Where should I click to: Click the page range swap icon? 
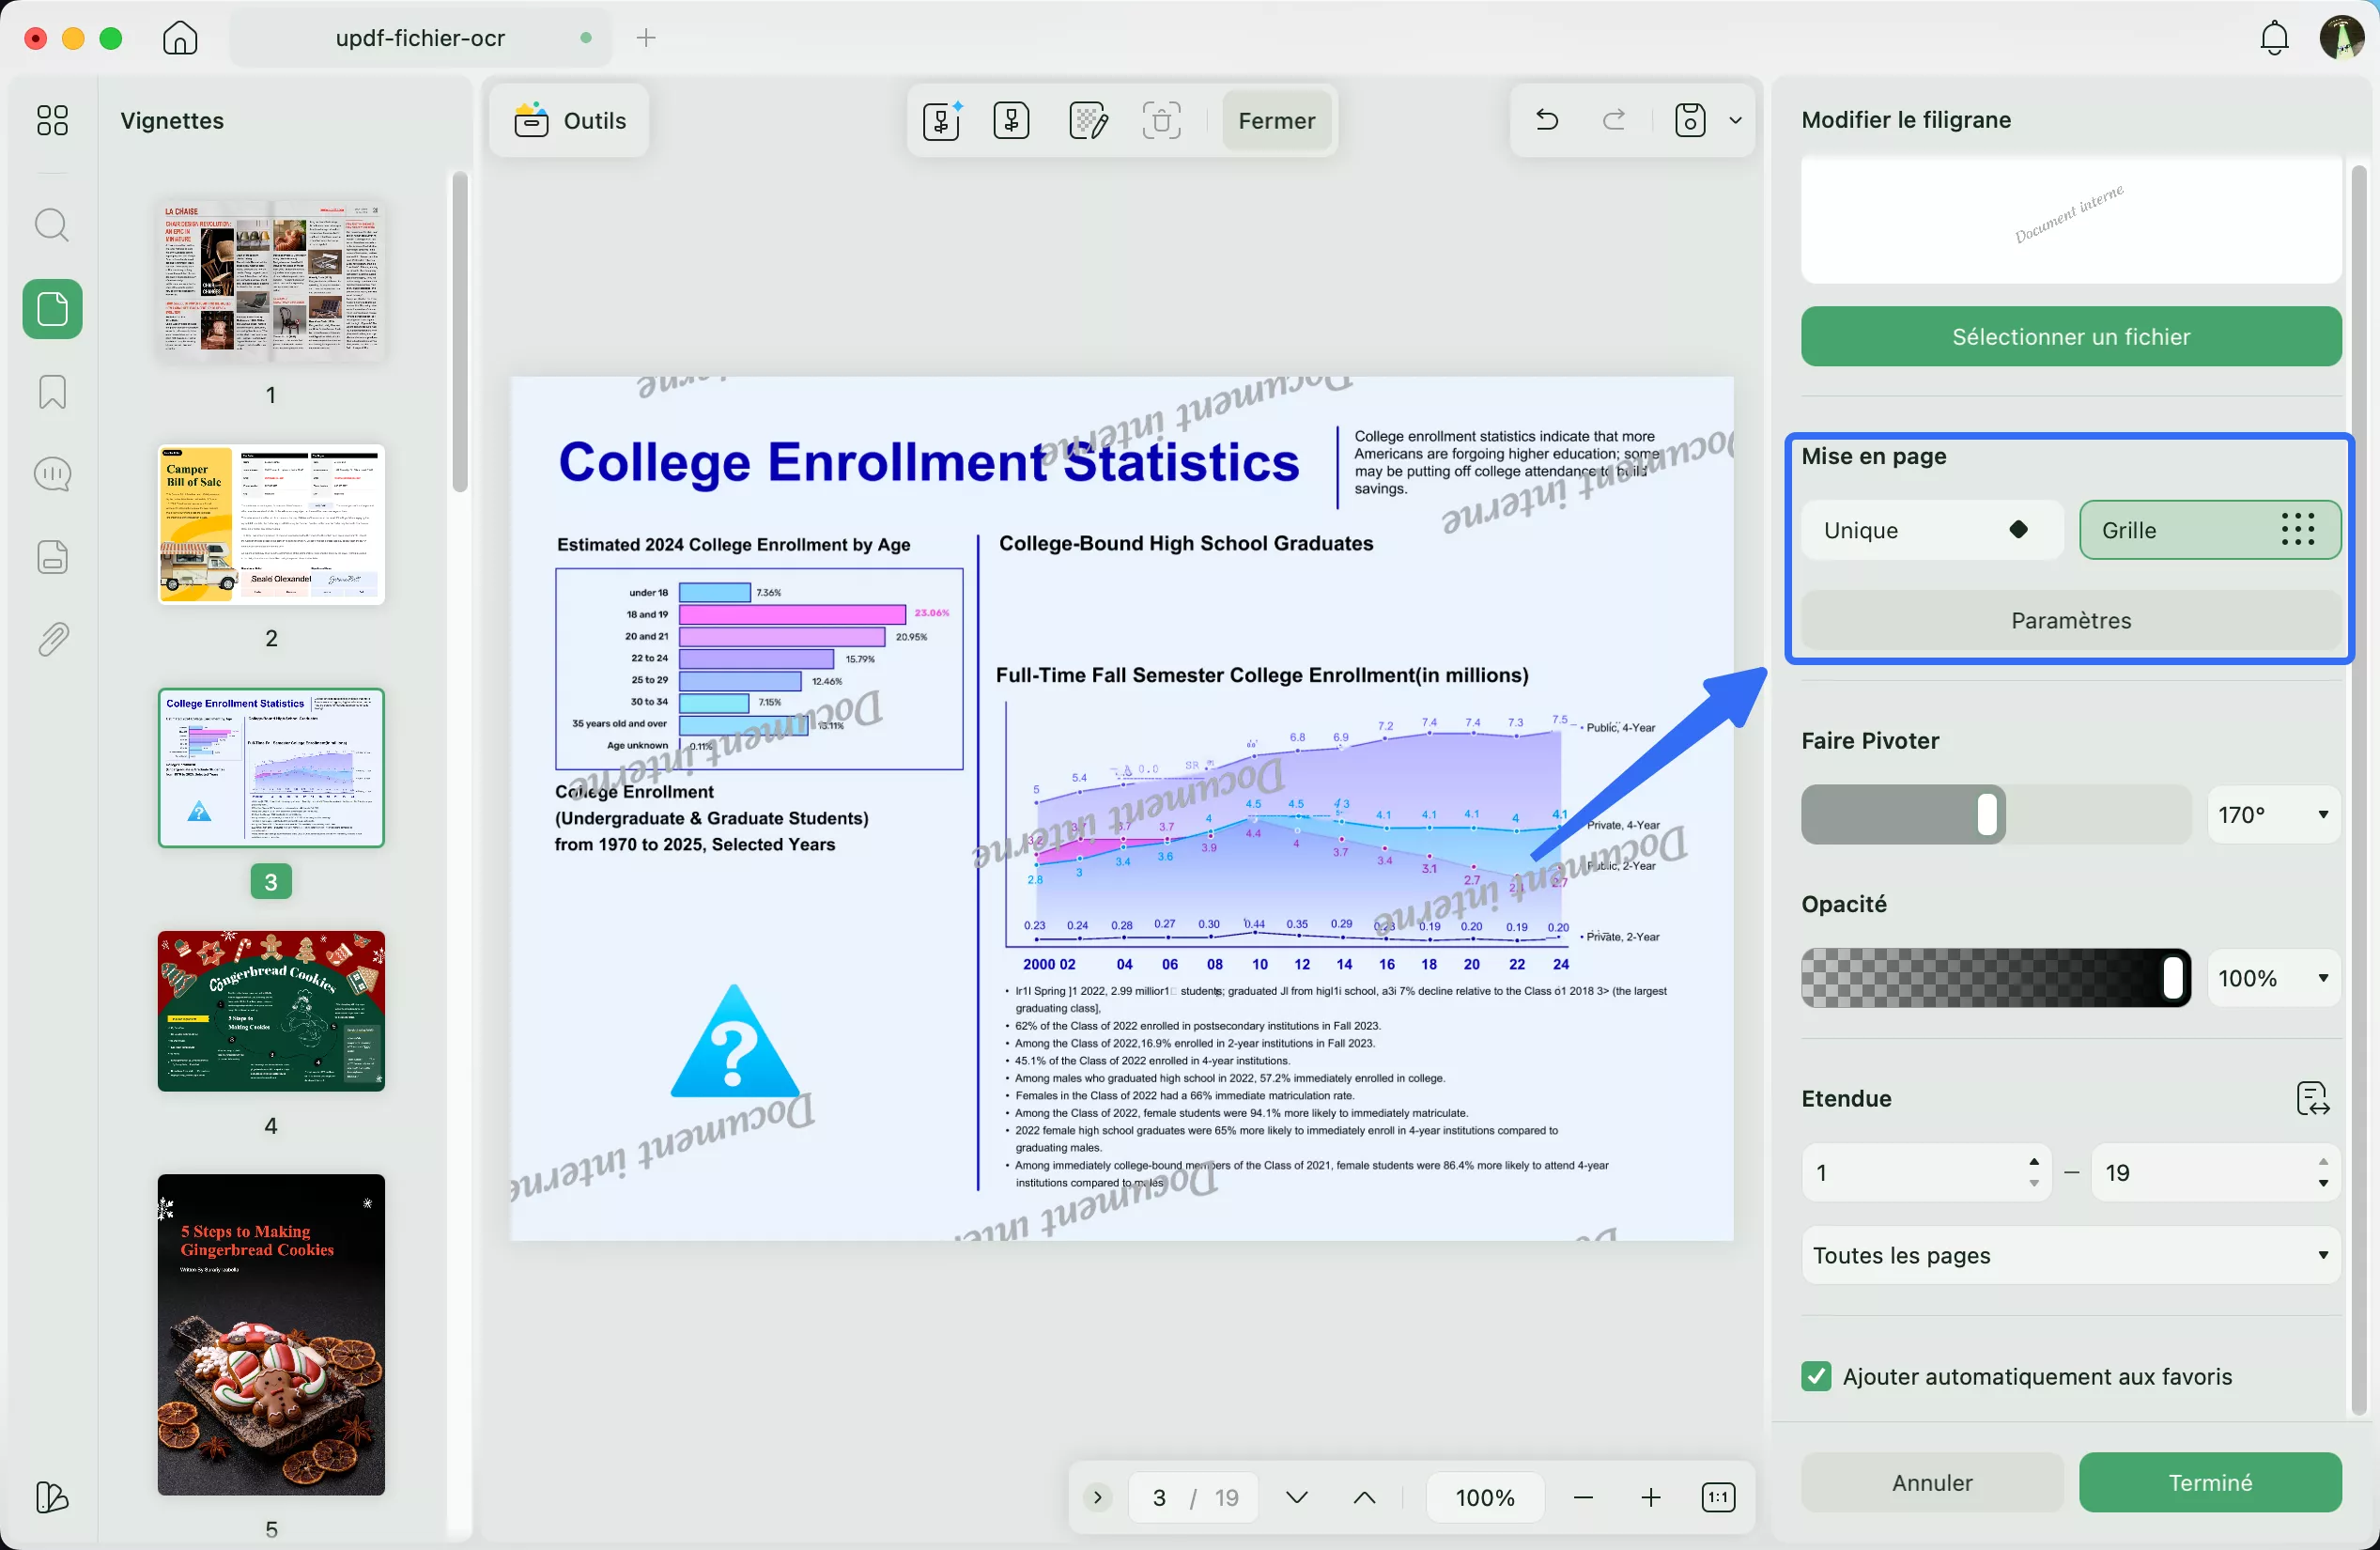(x=2313, y=1098)
